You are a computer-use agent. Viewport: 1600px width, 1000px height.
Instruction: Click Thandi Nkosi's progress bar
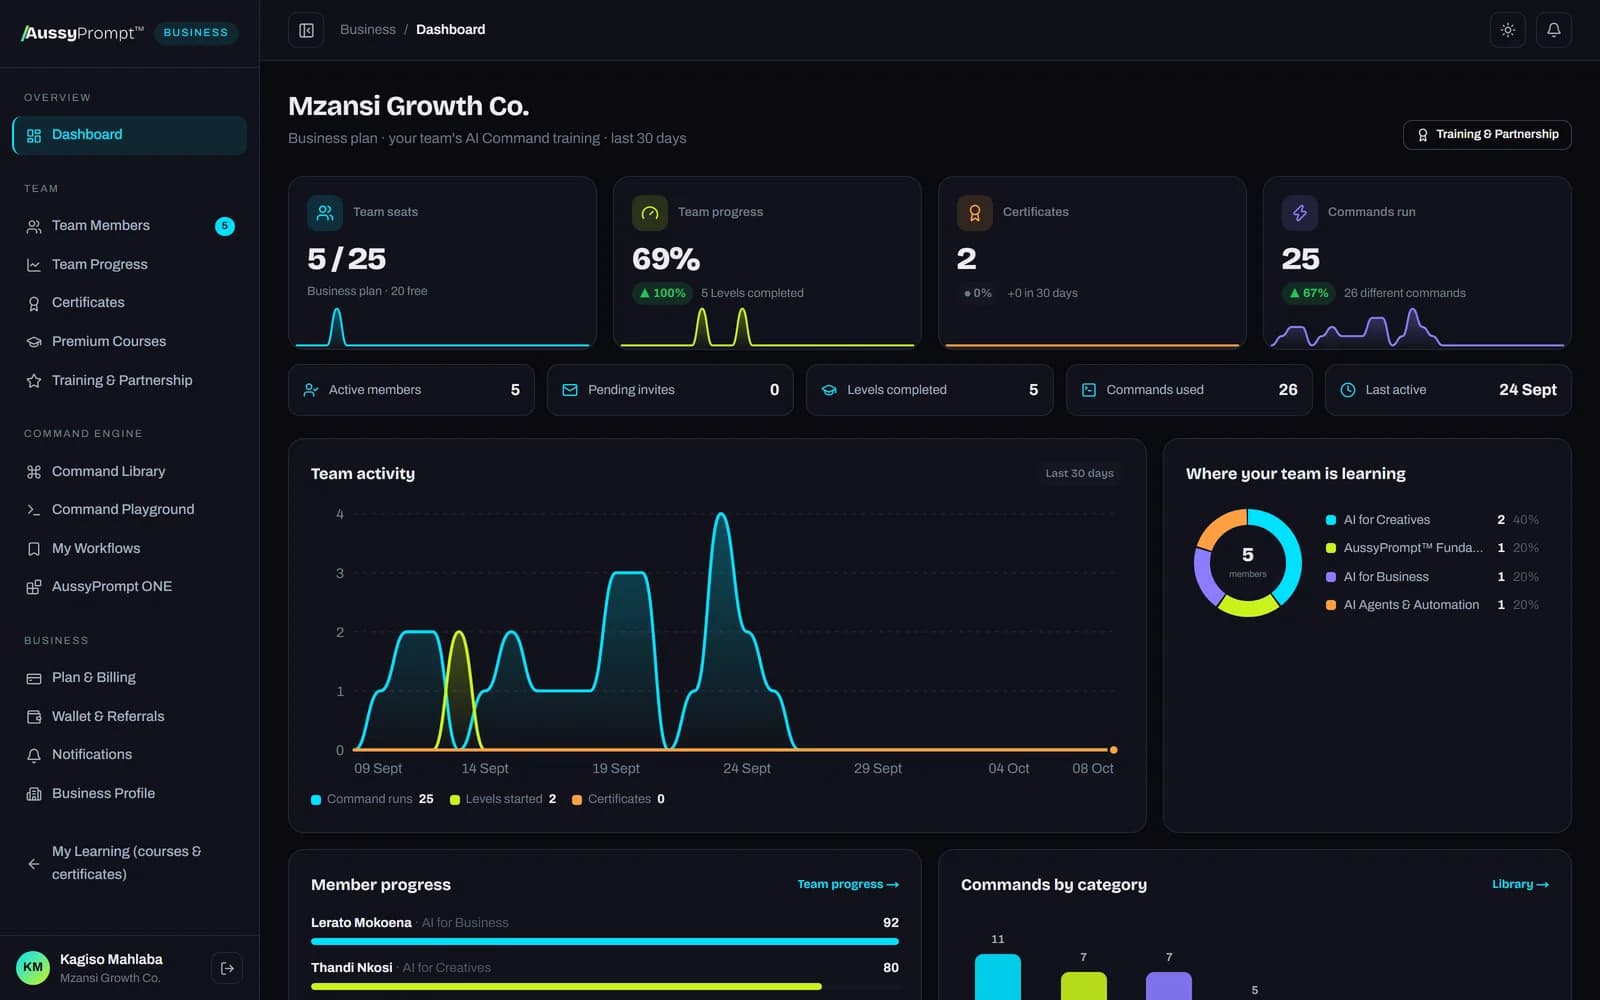(605, 986)
